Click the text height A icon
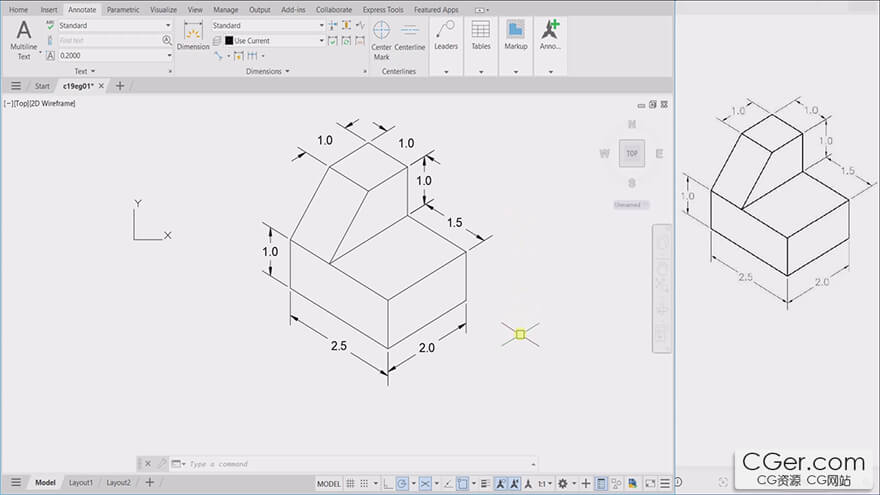Screen dimensions: 880x495 pos(50,56)
